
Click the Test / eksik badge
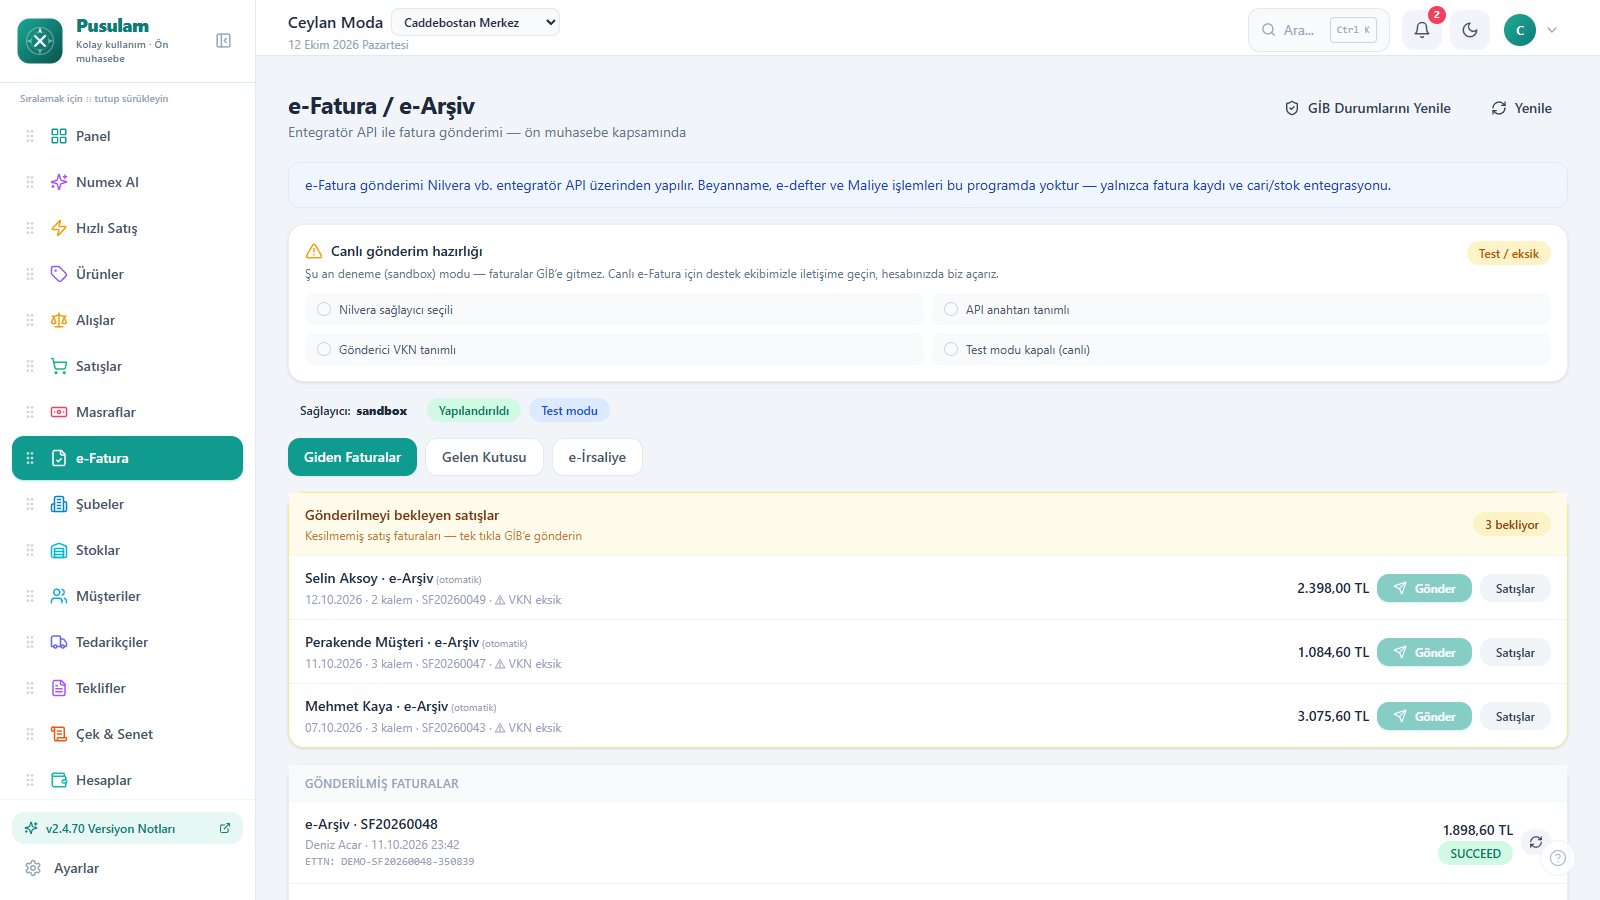click(1508, 253)
